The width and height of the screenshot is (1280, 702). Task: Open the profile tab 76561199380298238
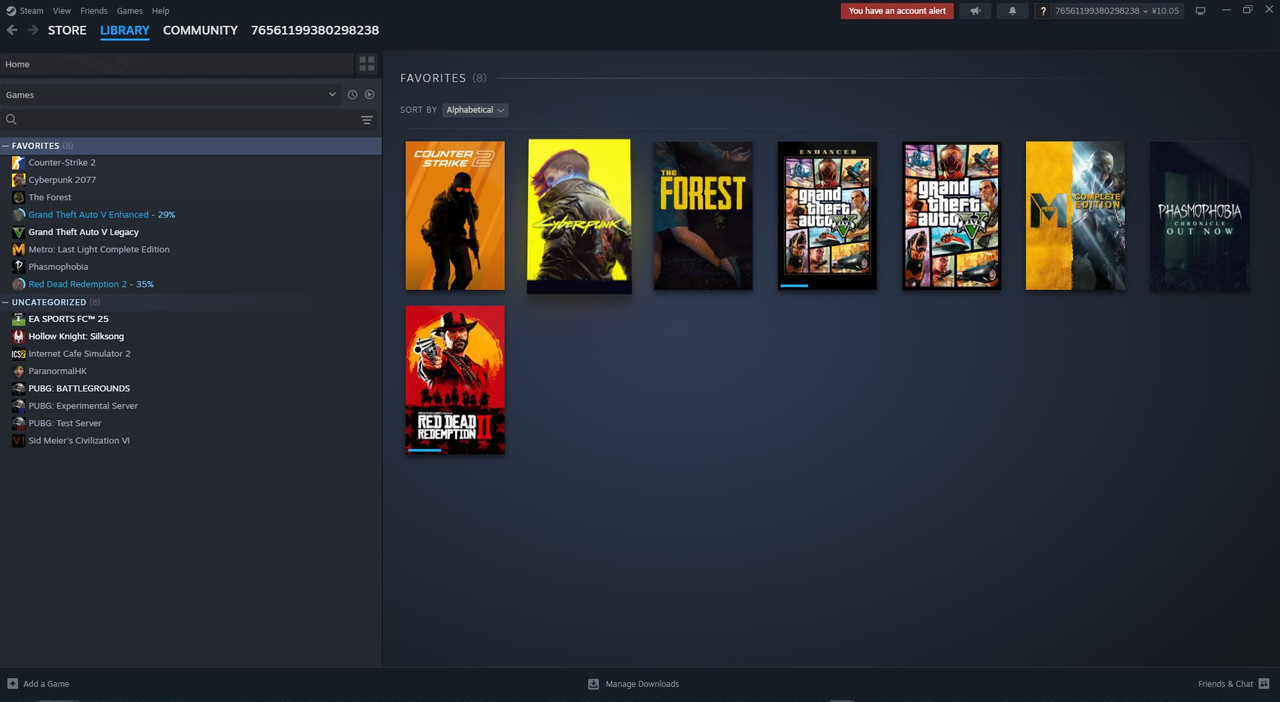315,30
